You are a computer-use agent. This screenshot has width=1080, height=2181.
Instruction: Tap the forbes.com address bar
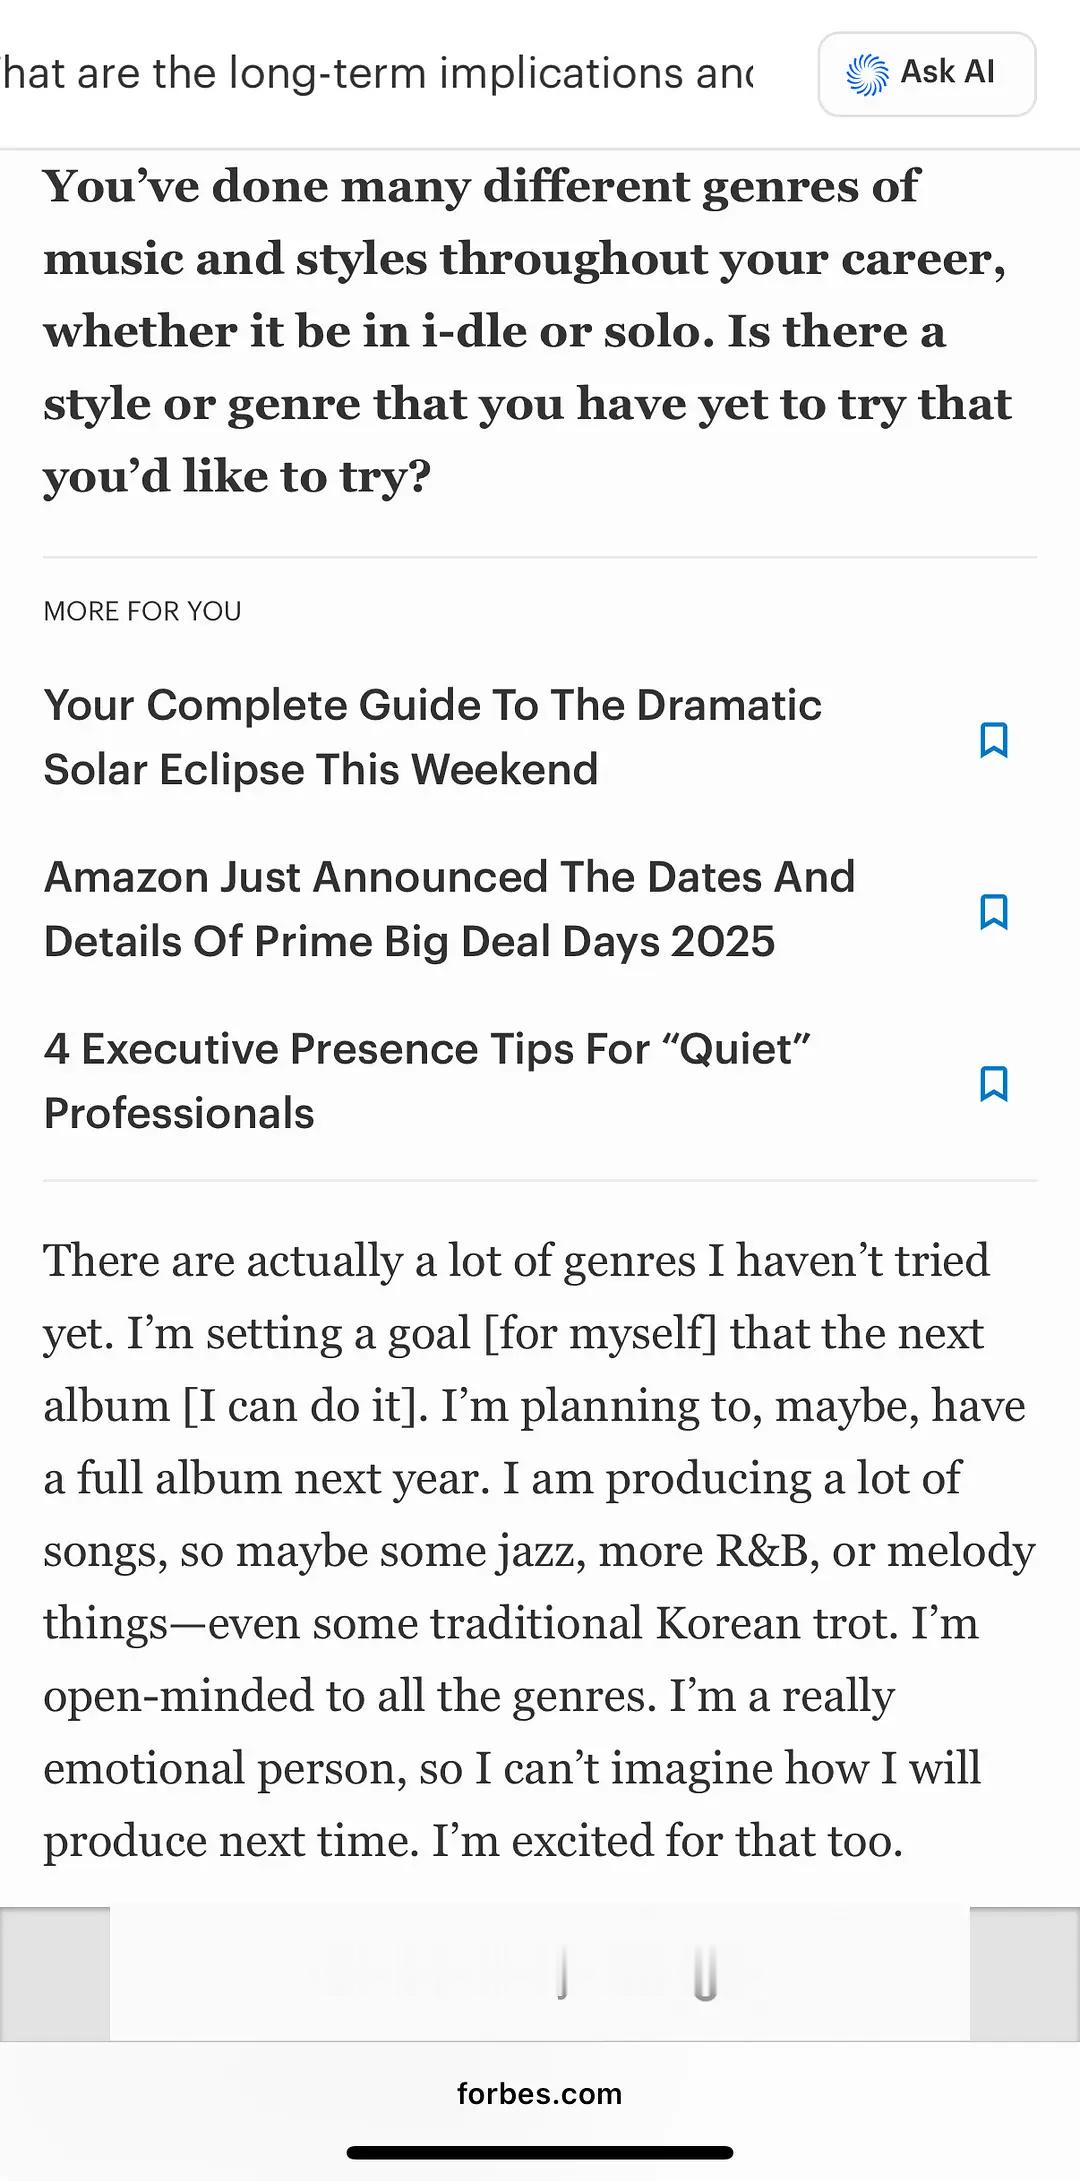pos(540,2093)
